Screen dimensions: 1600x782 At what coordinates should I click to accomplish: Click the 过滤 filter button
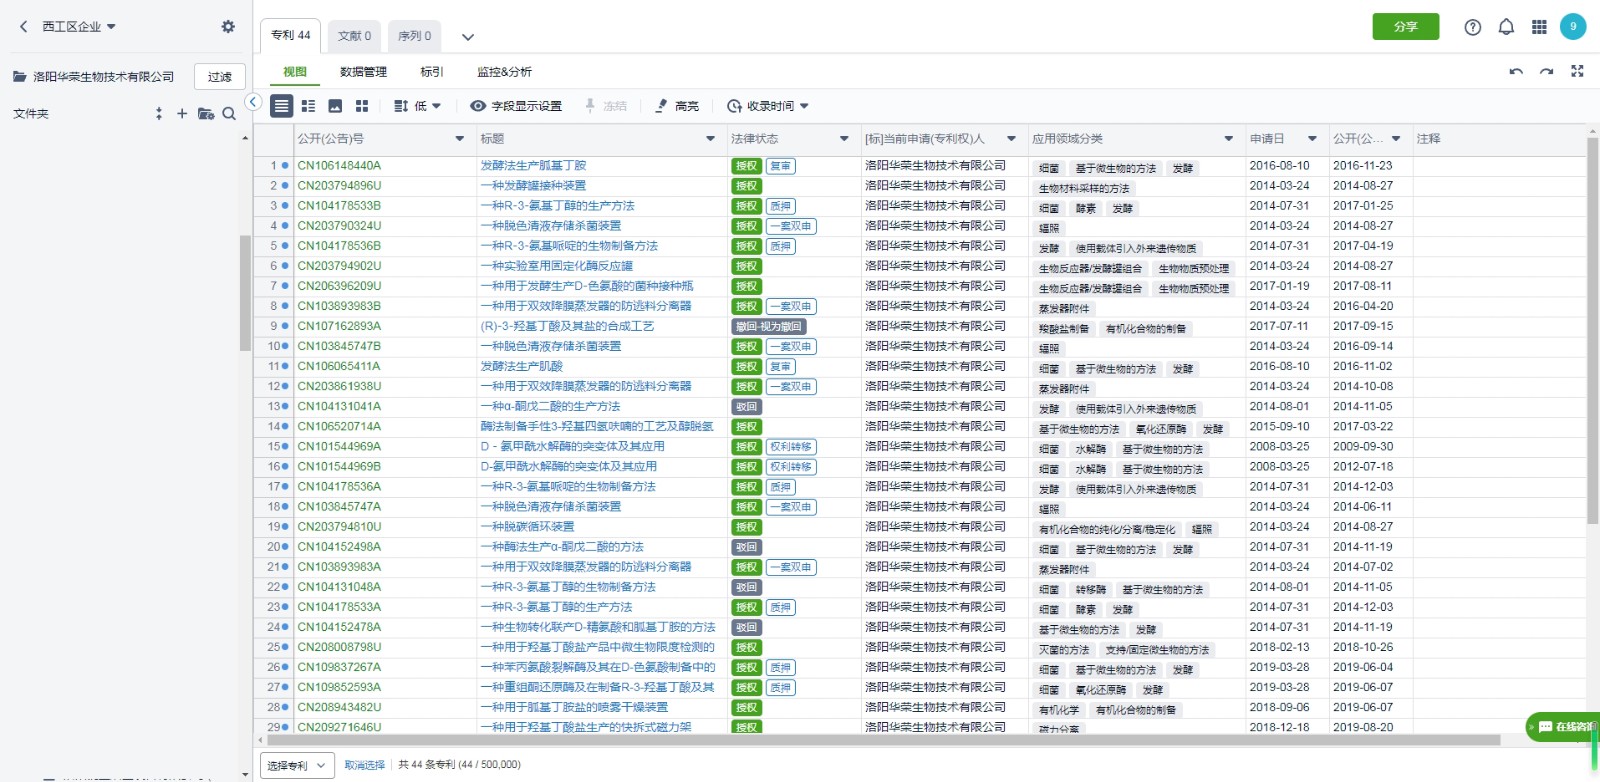pos(220,77)
